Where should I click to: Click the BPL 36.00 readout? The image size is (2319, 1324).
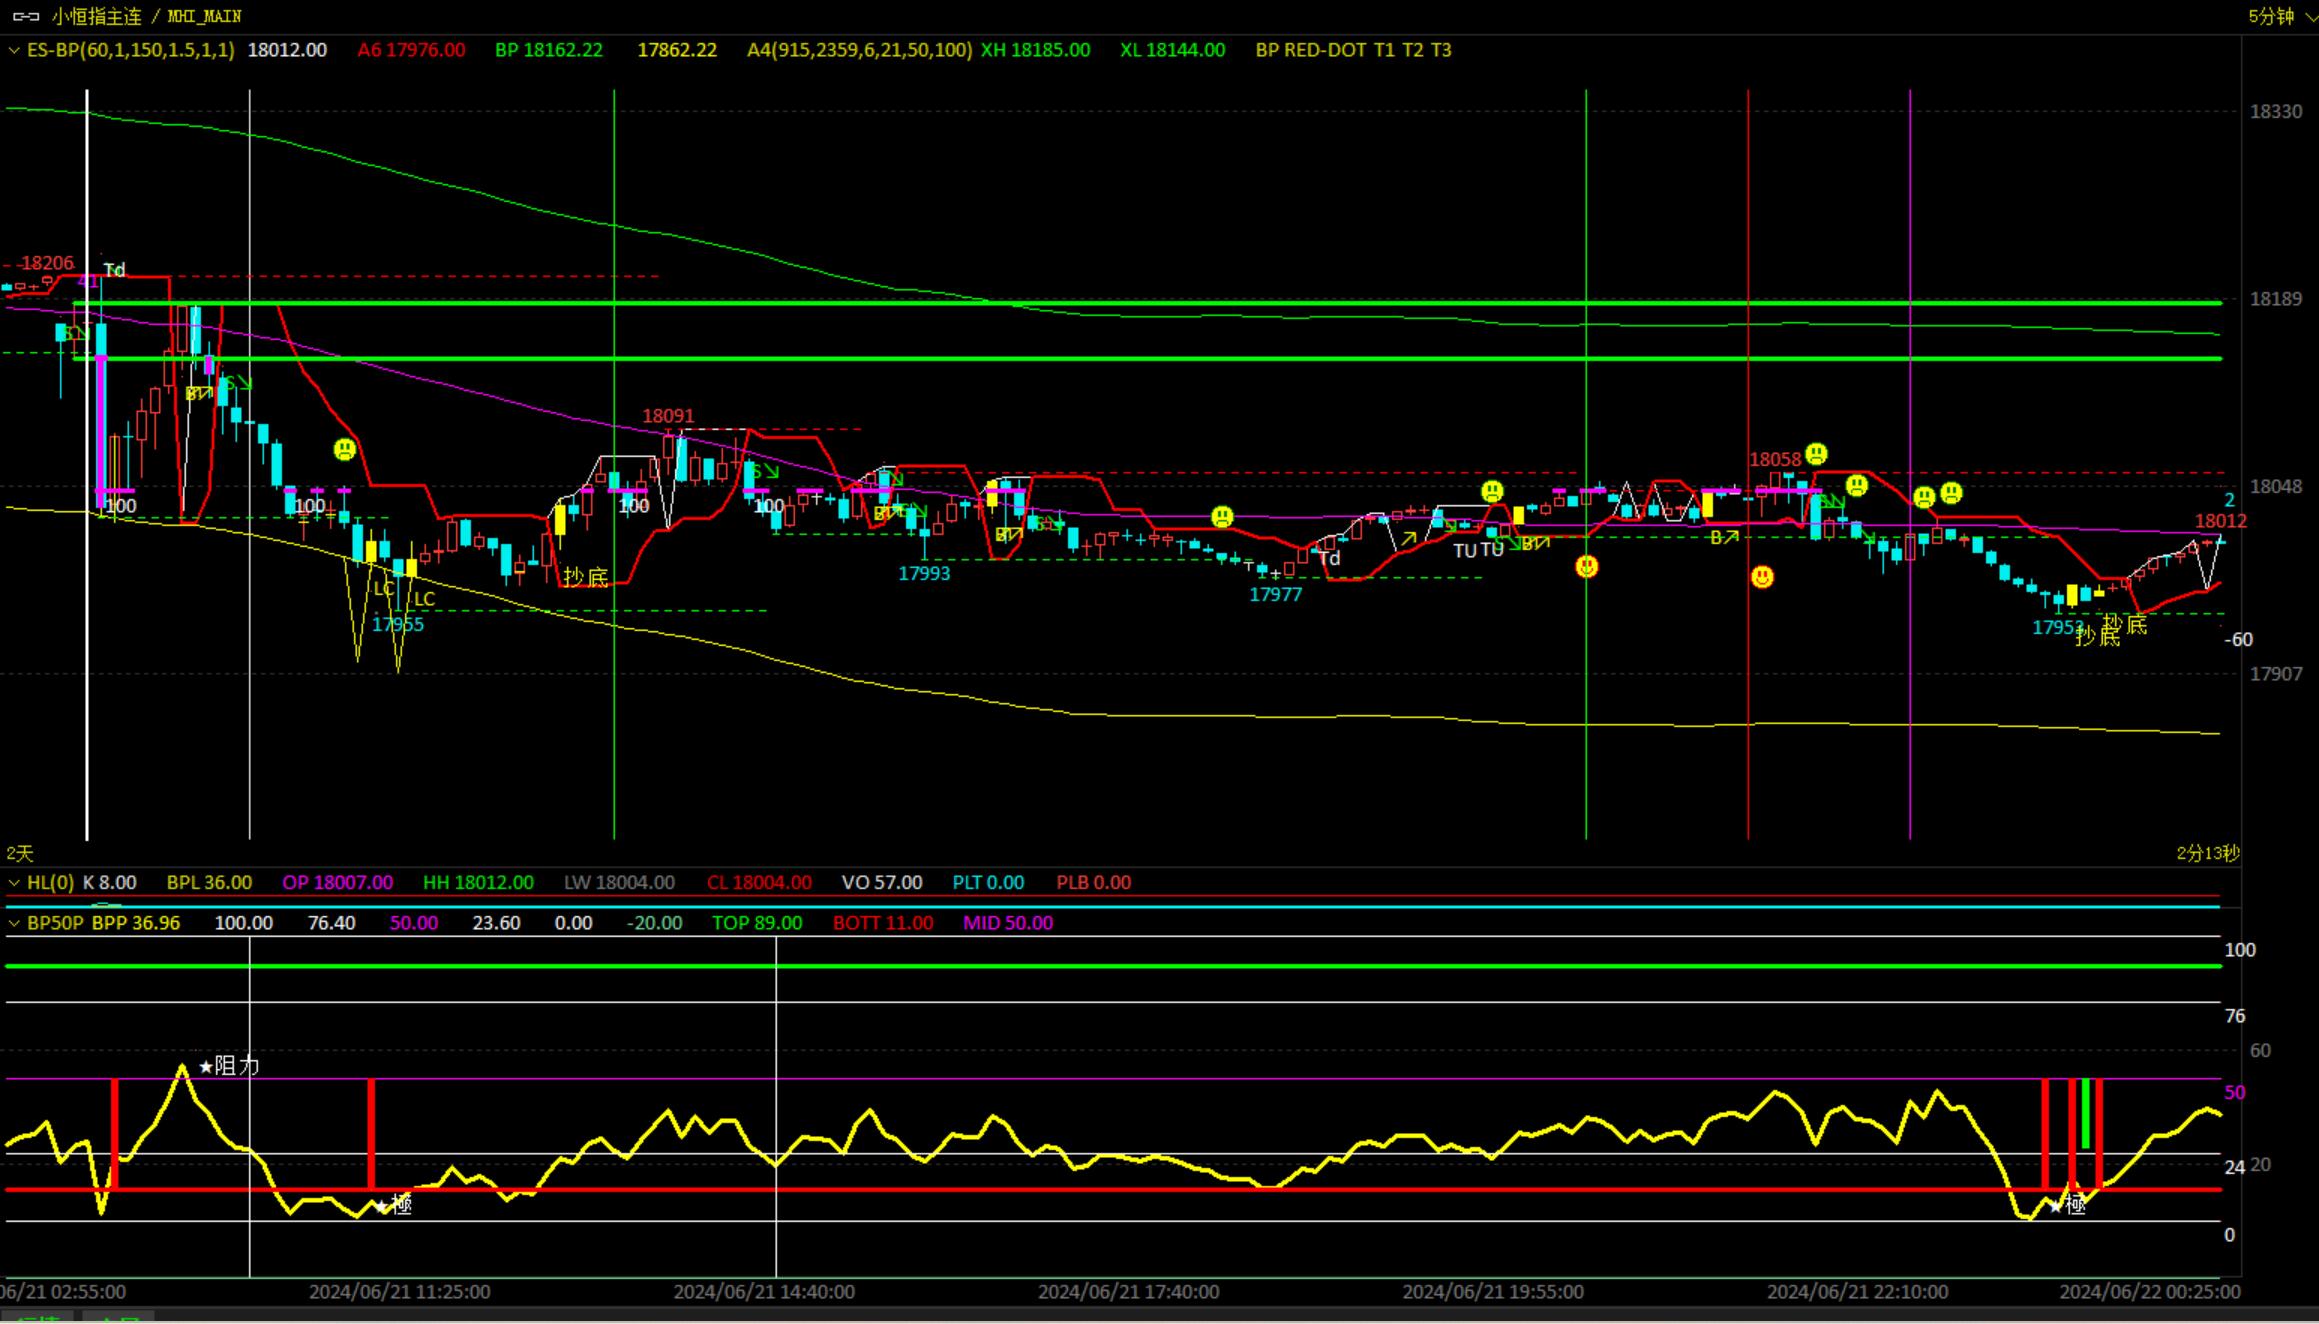coord(209,883)
